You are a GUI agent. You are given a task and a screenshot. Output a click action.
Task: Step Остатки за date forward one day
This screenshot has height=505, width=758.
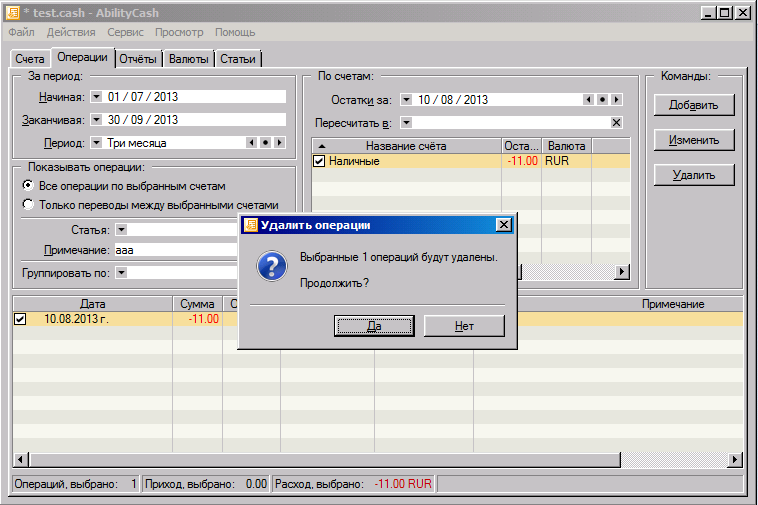[x=616, y=100]
